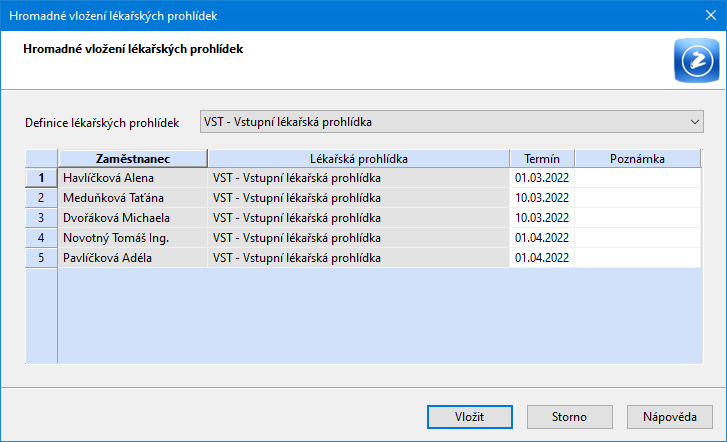Close the Hromadné vložení dialog window
This screenshot has height=442, width=727.
pos(711,15)
